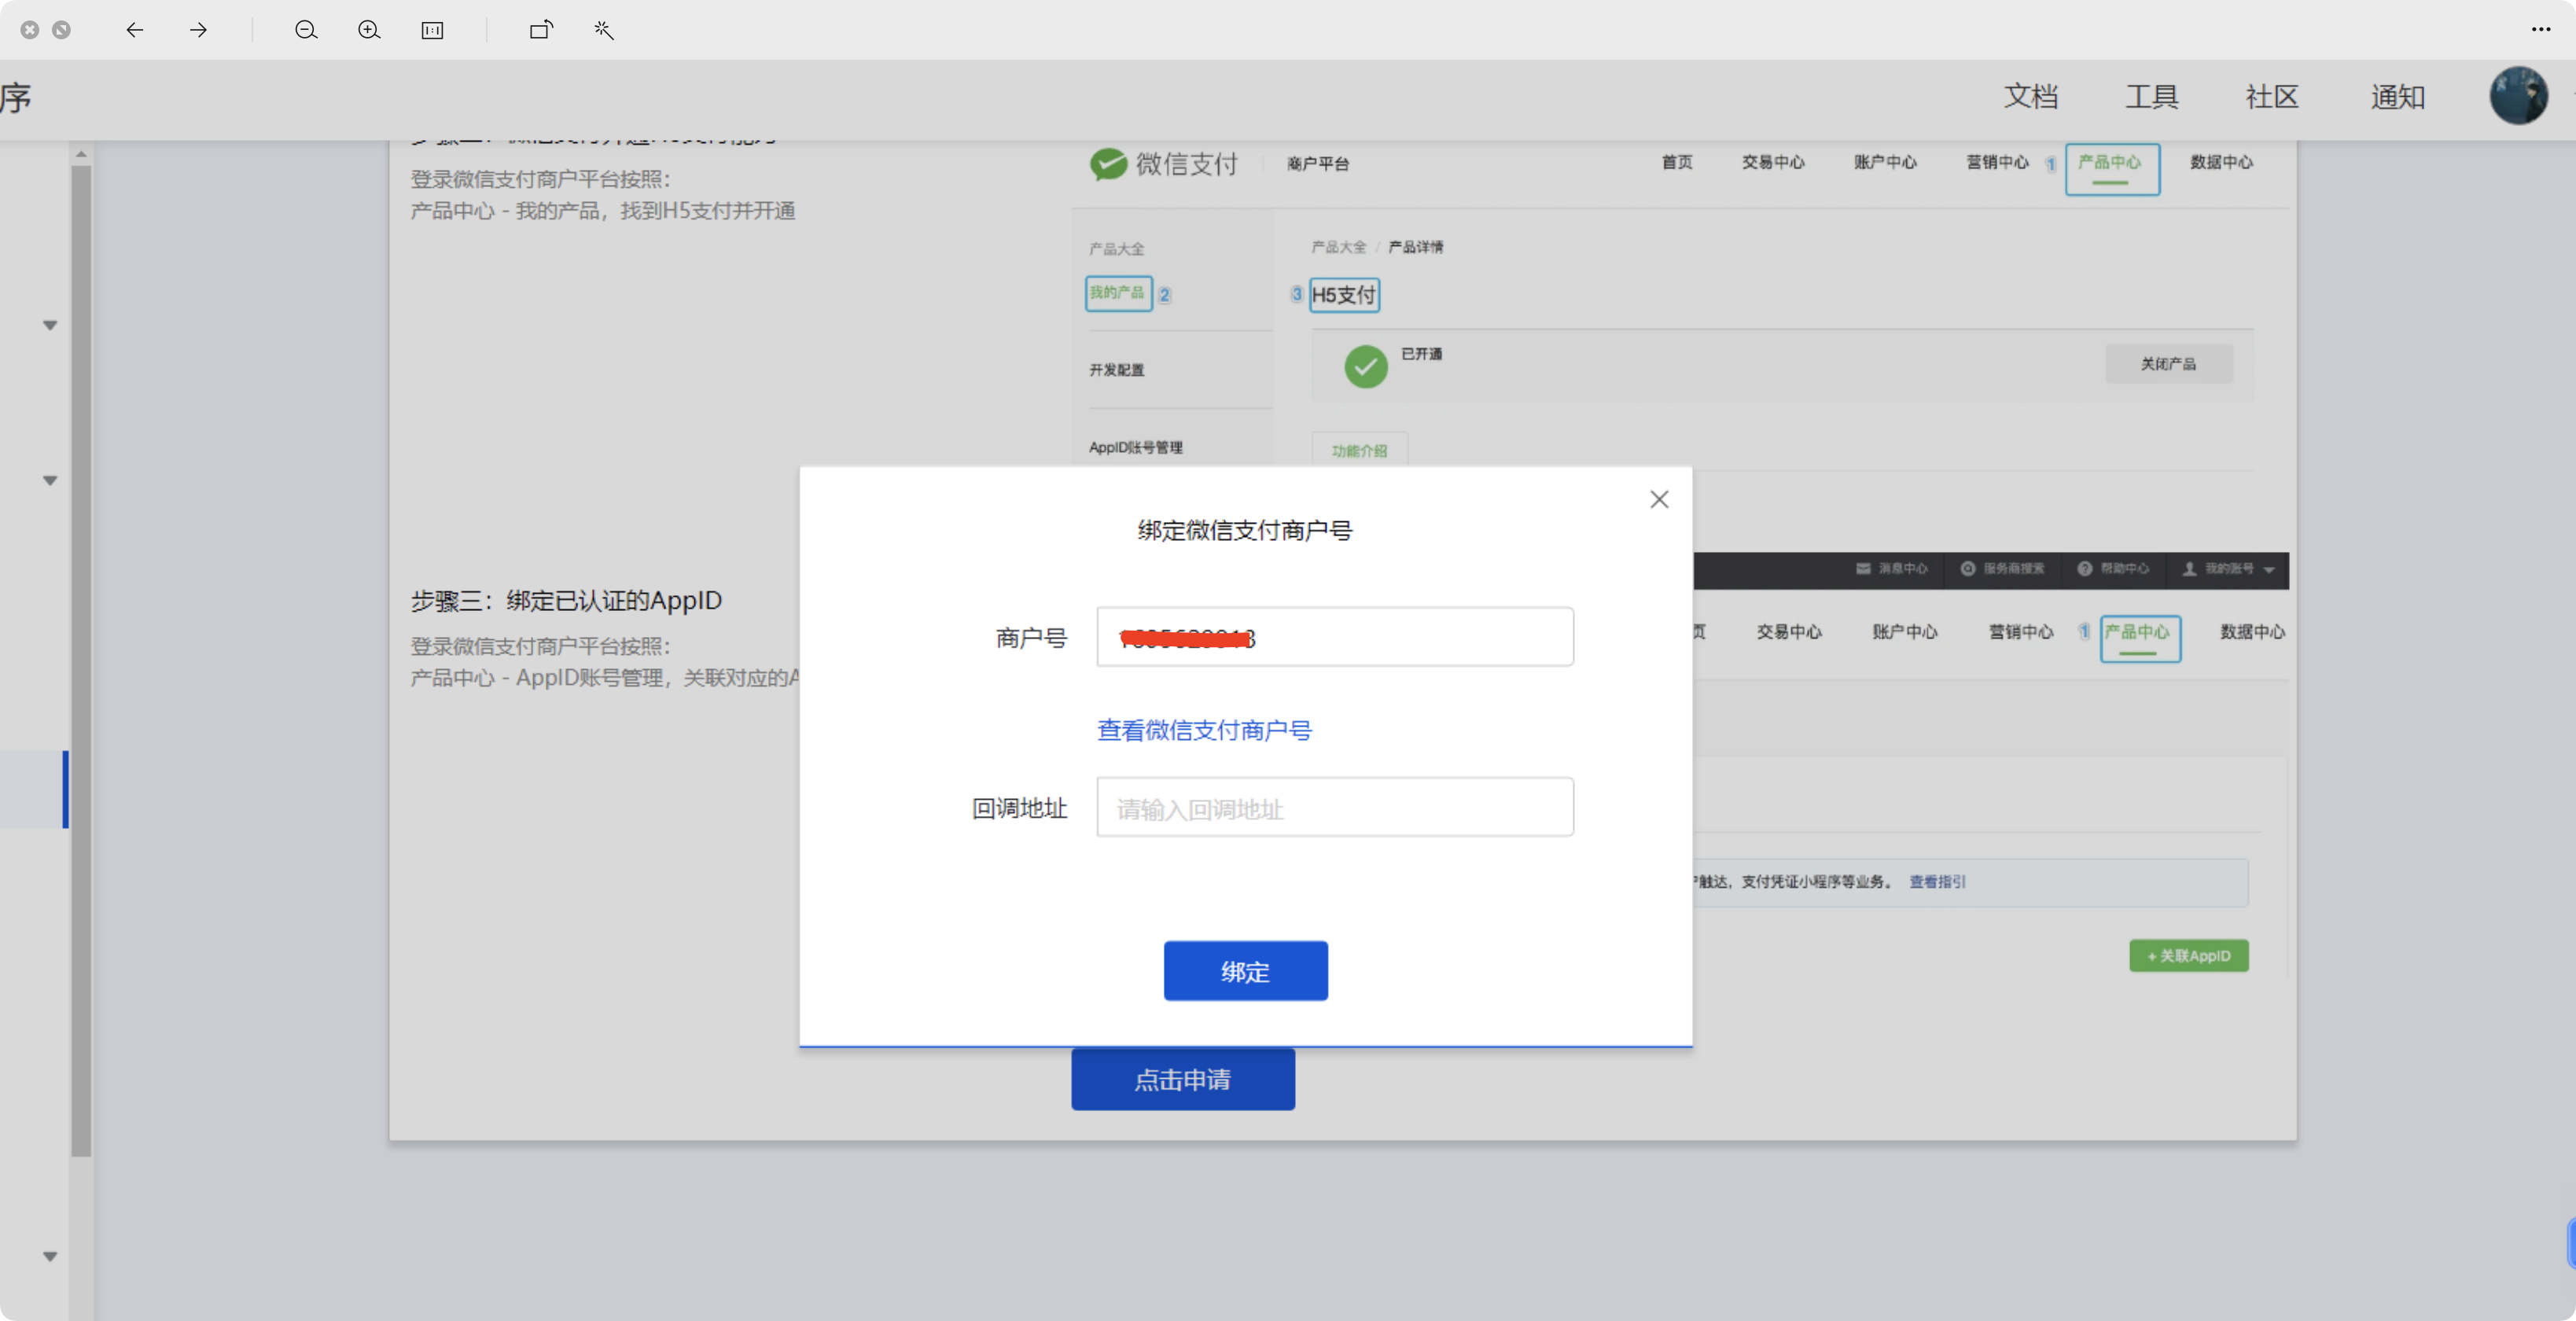2576x1321 pixels.
Task: Click the zoom out magnifier icon
Action: pos(306,30)
